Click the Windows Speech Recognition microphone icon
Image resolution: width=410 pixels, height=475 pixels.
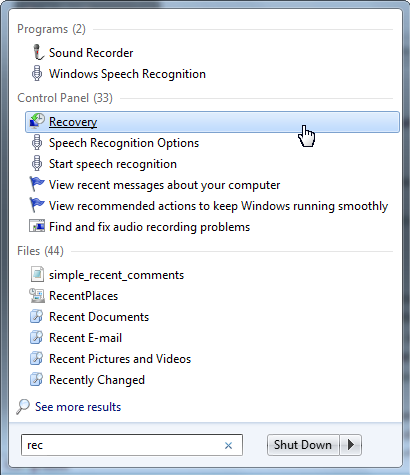pos(37,73)
